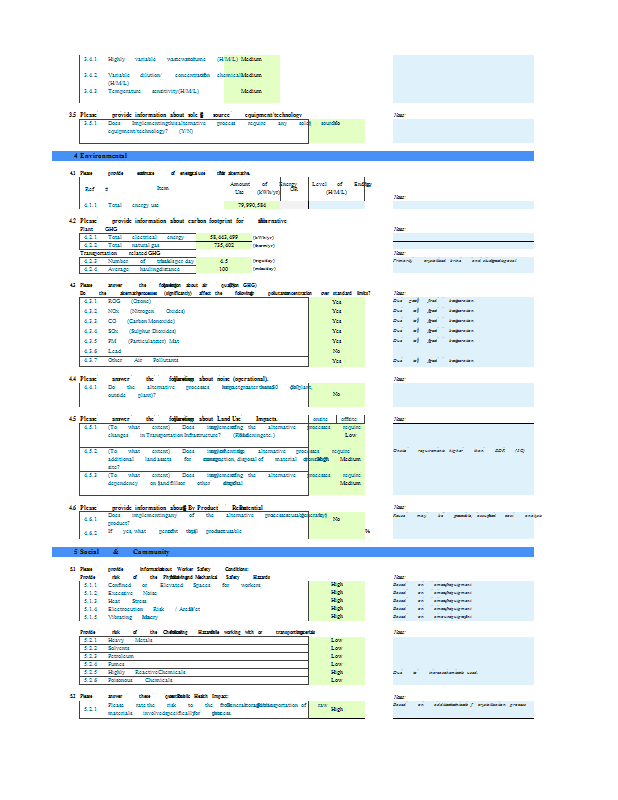Select the Temperature sensitivity Medium rating cell
This screenshot has width=618, height=800.
tap(251, 91)
